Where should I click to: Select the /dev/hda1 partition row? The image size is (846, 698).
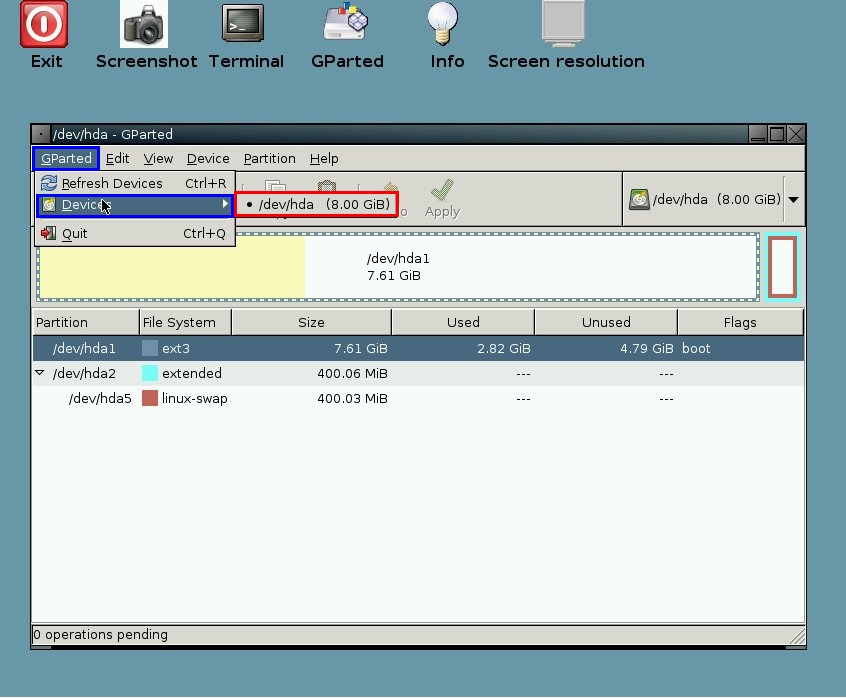point(418,348)
